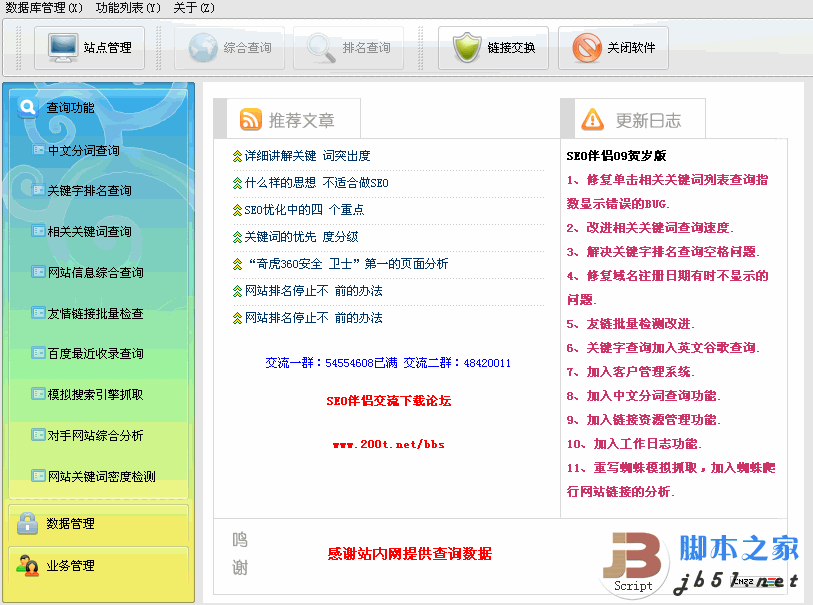This screenshot has width=813, height=605.
Task: Click arrow icon beside SEO优化中的四 article
Action: point(237,210)
